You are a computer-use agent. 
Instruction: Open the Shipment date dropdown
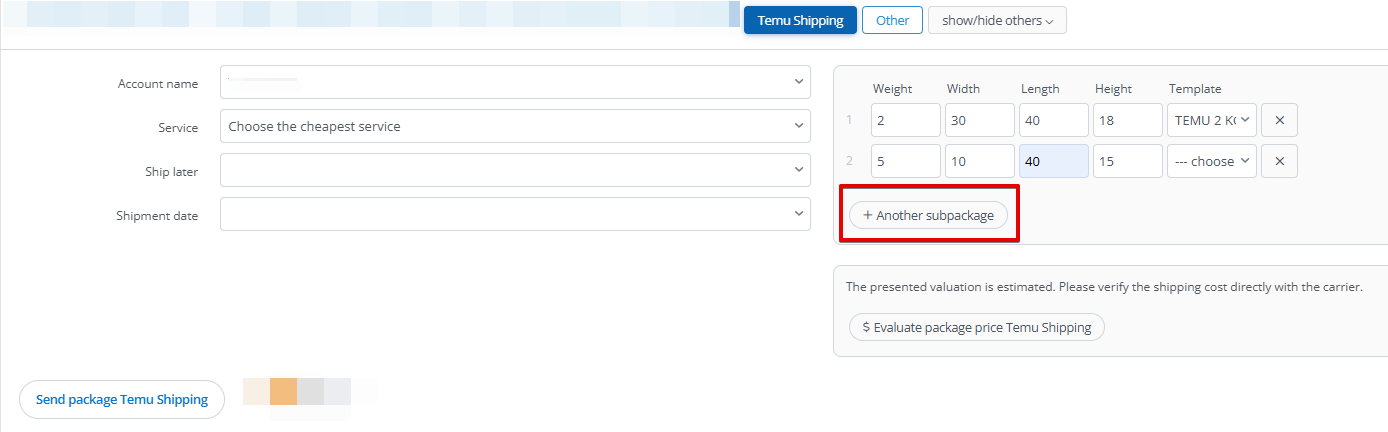pyautogui.click(x=515, y=214)
